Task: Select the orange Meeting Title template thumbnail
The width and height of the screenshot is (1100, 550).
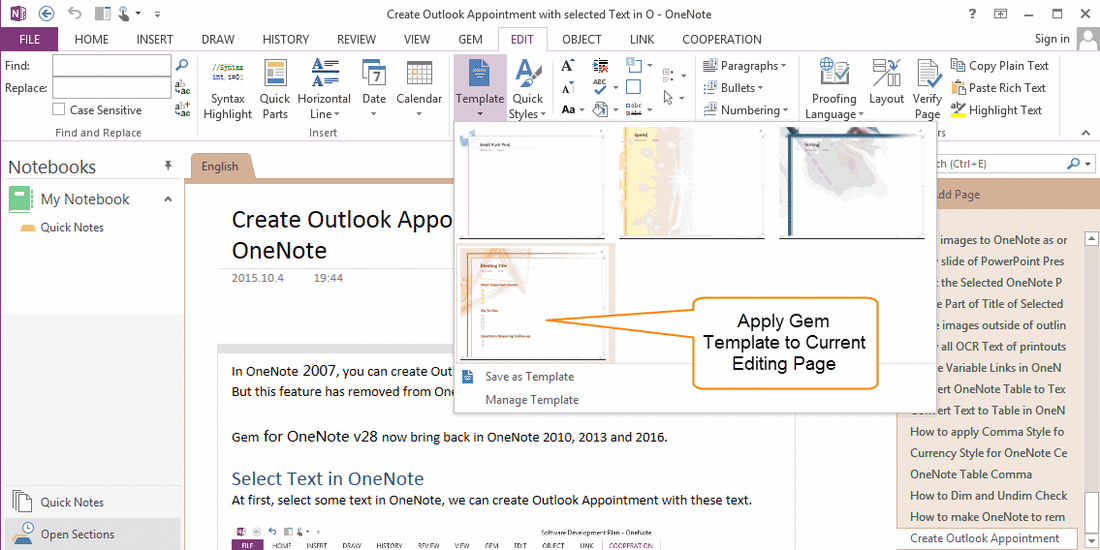Action: (x=531, y=303)
